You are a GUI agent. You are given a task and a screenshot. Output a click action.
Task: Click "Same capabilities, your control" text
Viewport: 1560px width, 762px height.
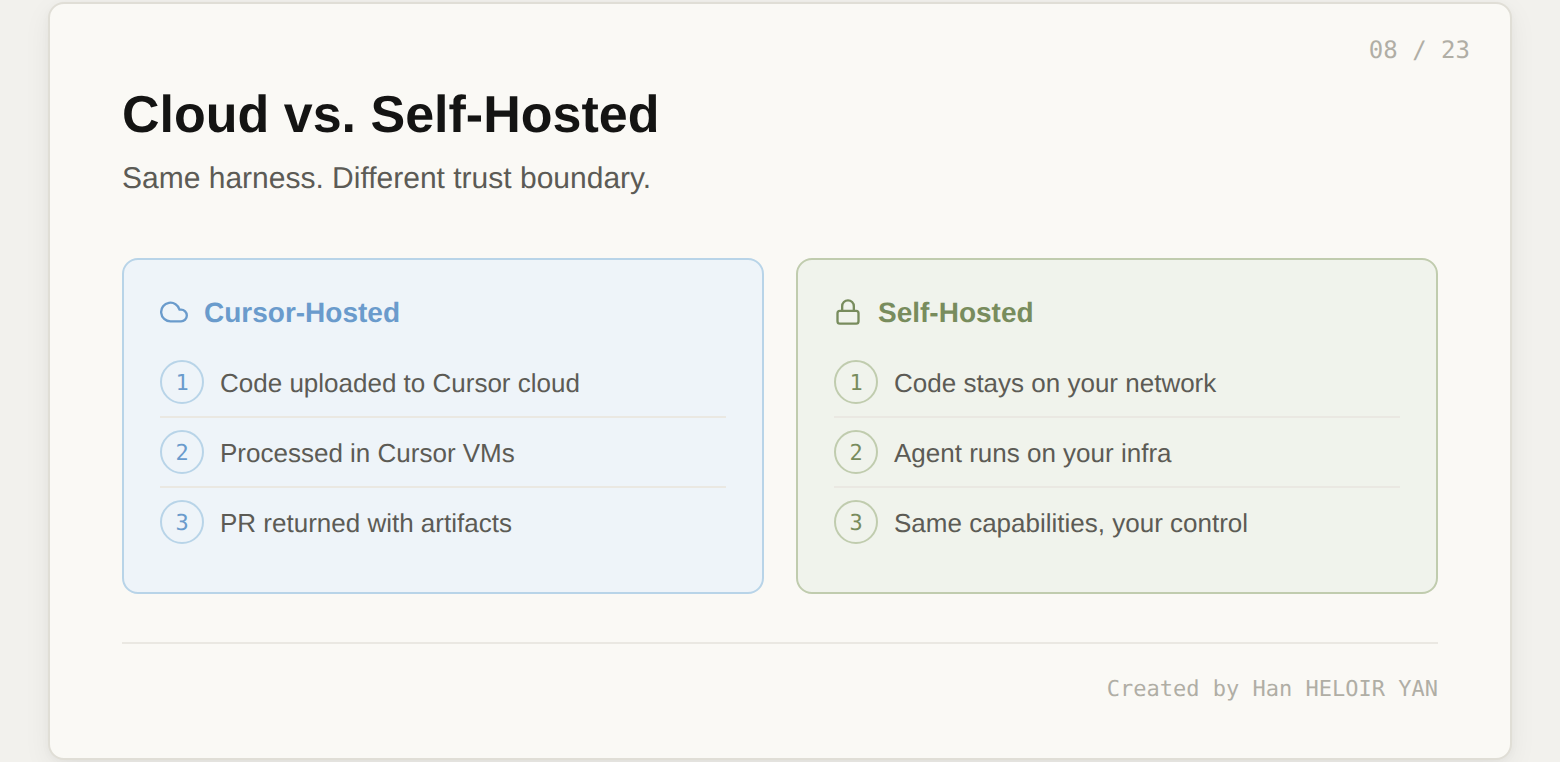[1071, 523]
